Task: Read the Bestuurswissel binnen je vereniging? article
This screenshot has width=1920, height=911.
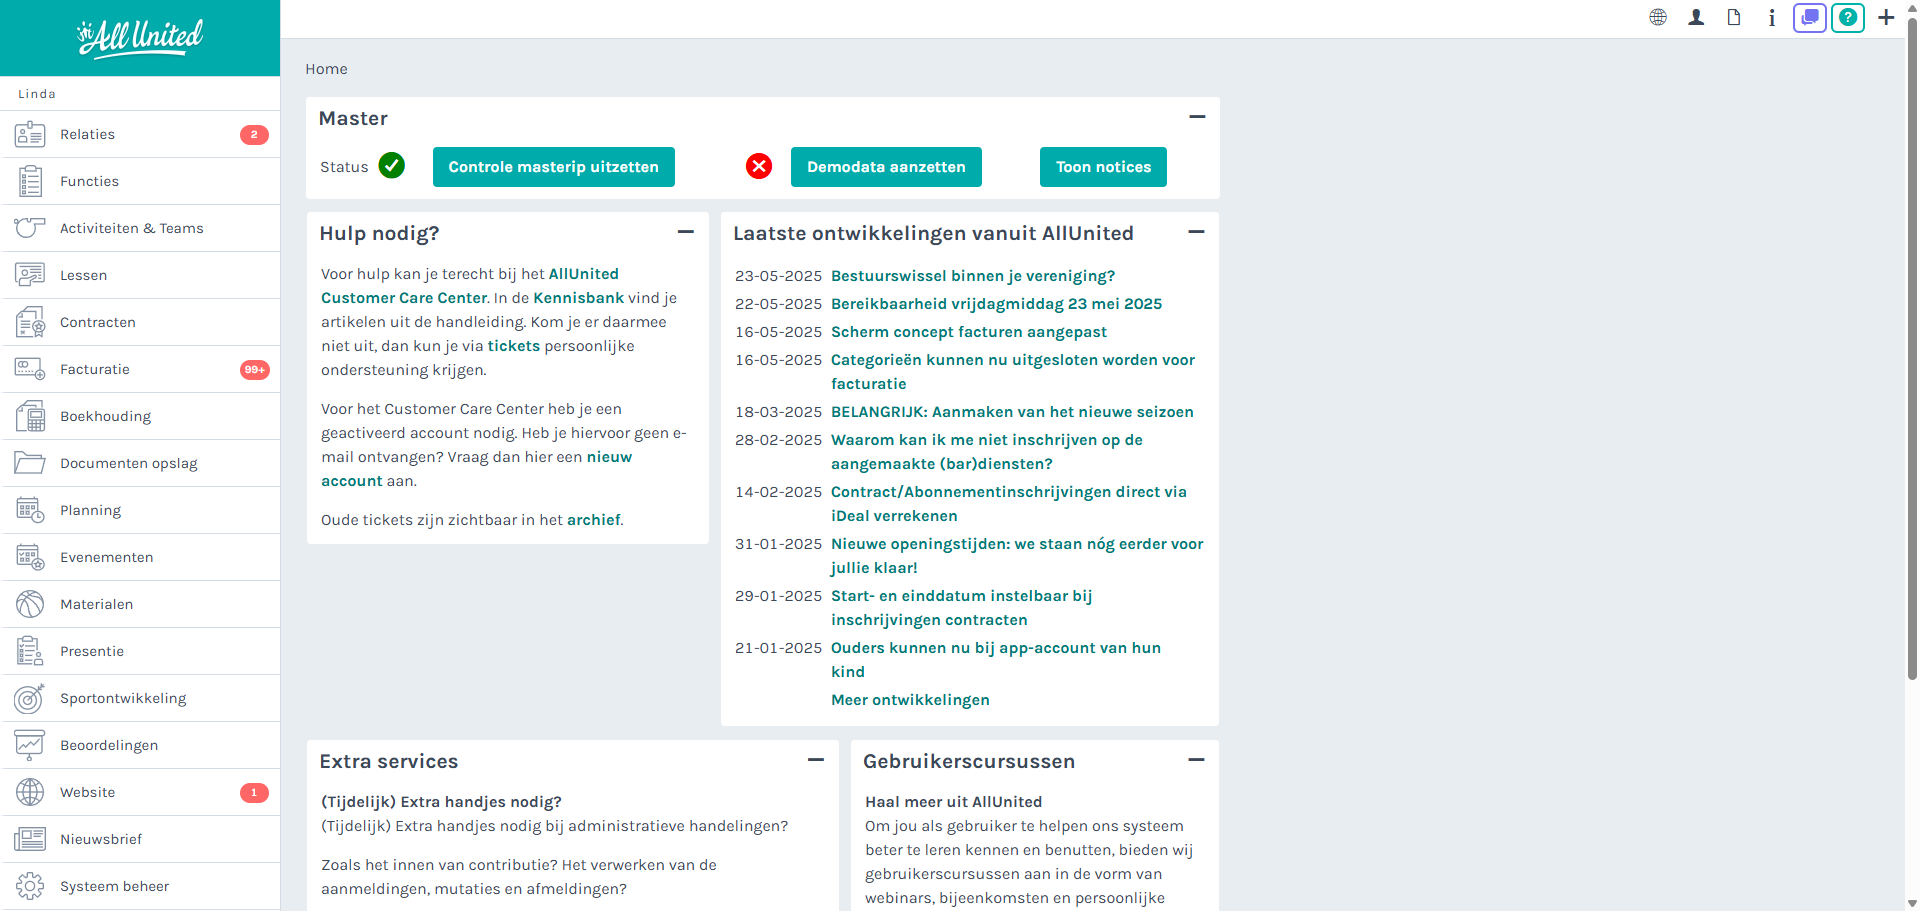Action: 973,276
